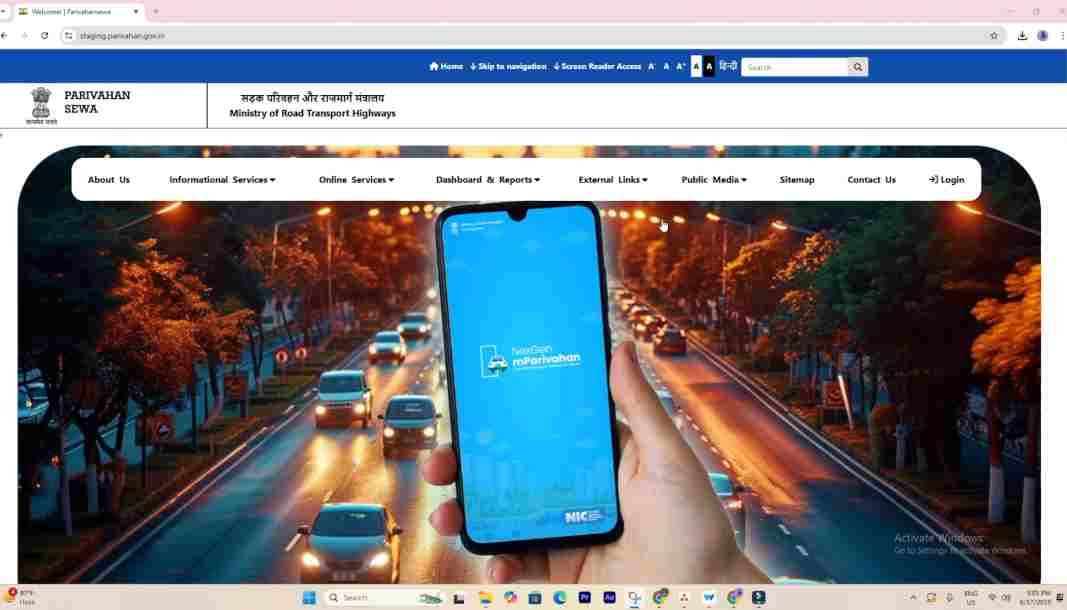Image resolution: width=1067 pixels, height=610 pixels.
Task: Open the Contact Us page
Action: [x=872, y=180]
